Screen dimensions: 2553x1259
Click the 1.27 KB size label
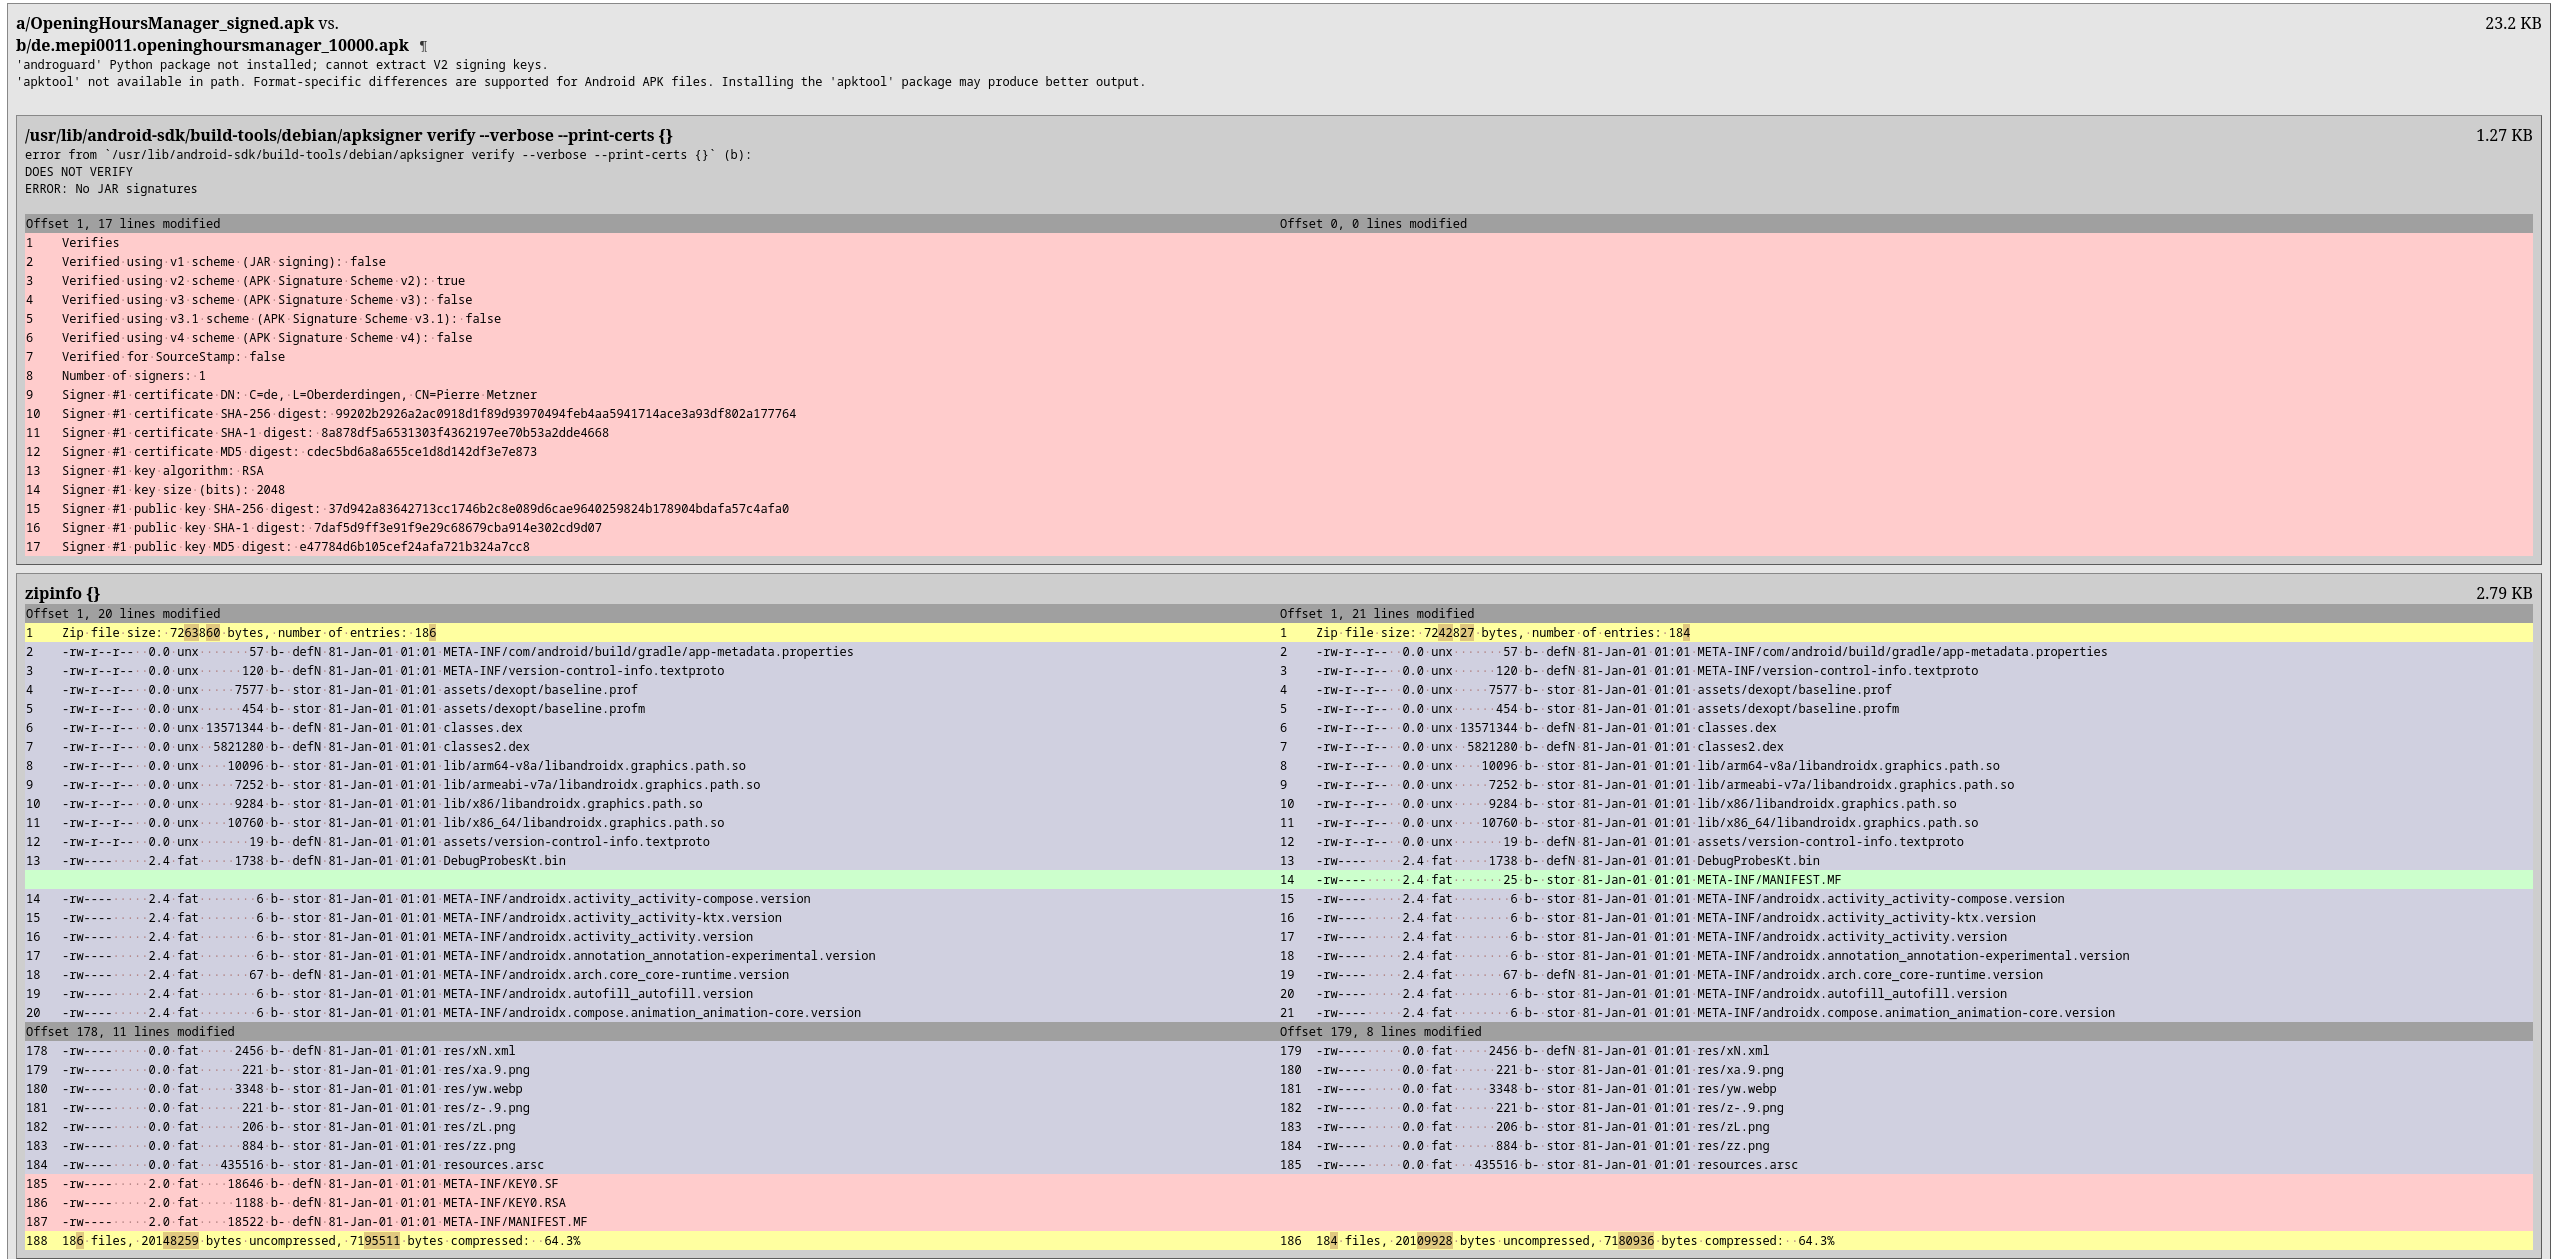(x=2503, y=135)
